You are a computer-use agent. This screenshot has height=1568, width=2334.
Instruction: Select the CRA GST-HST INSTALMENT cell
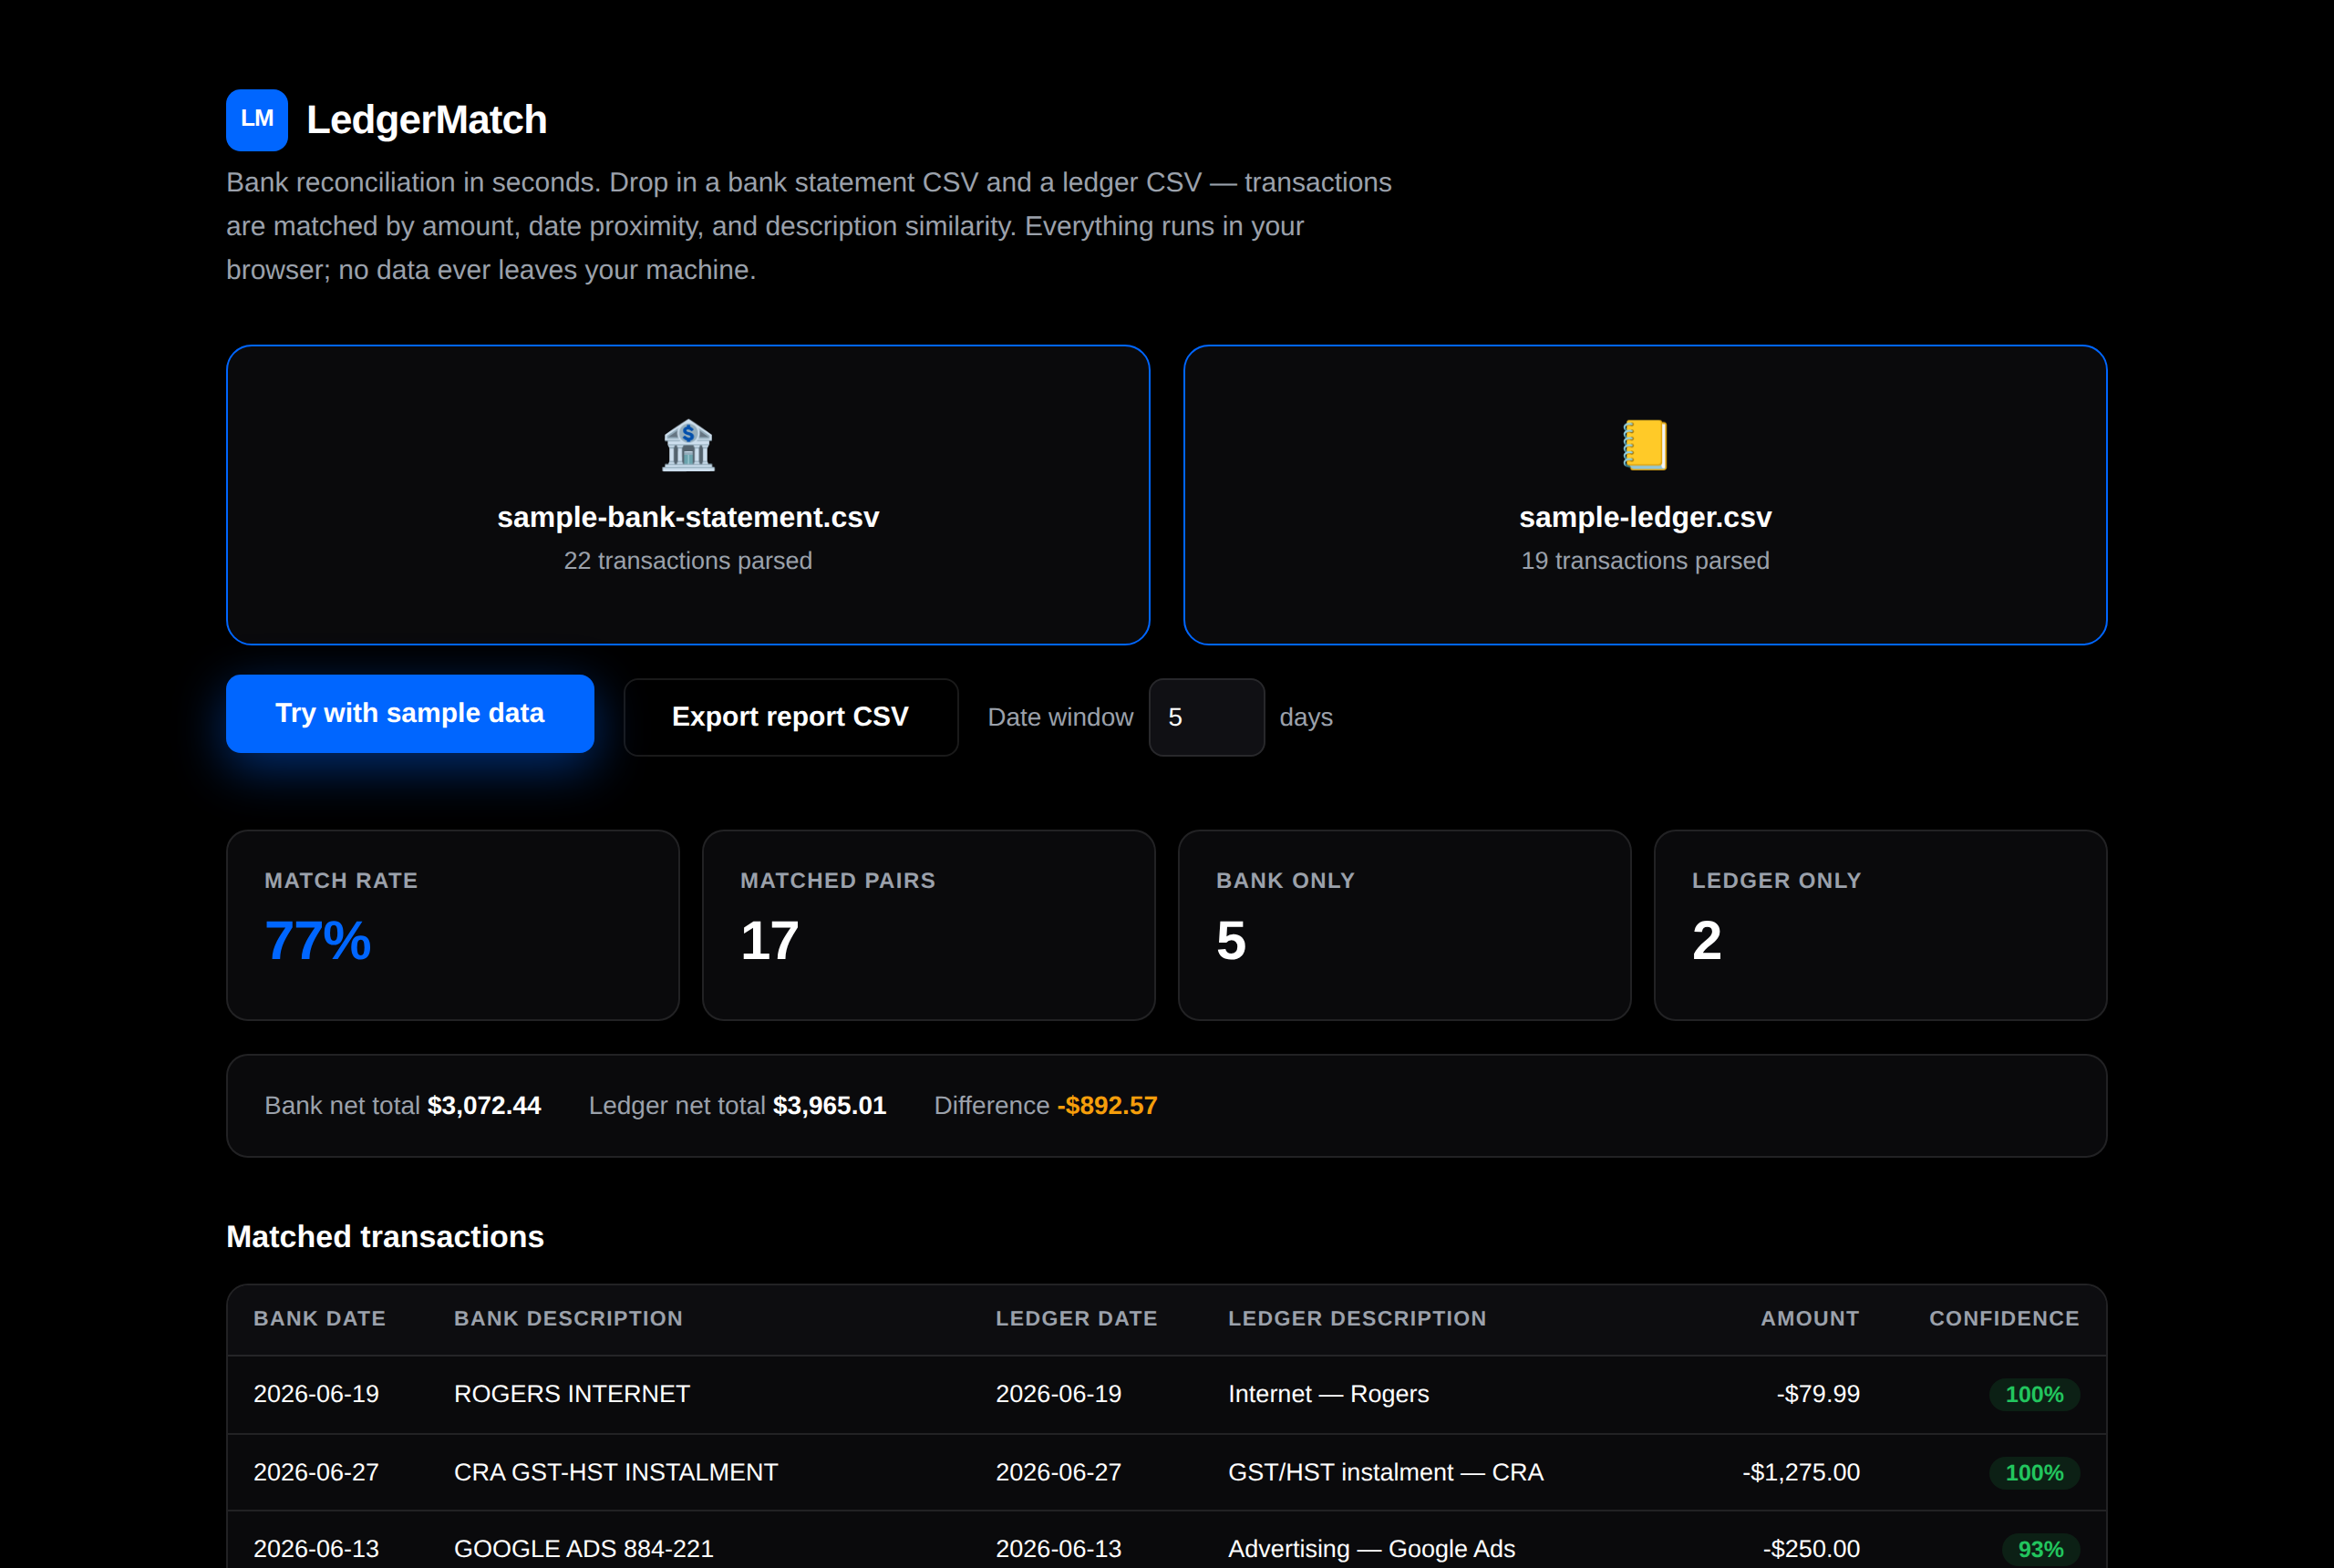point(616,1472)
